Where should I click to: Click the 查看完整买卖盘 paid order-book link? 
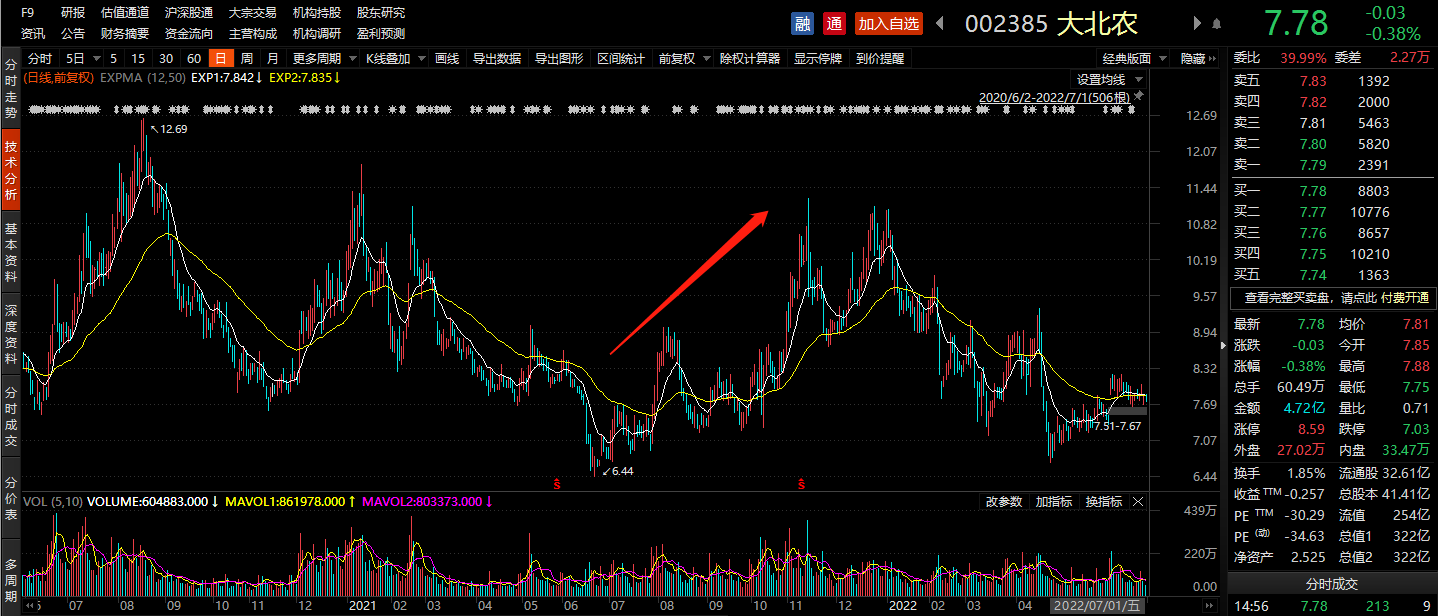[1333, 298]
